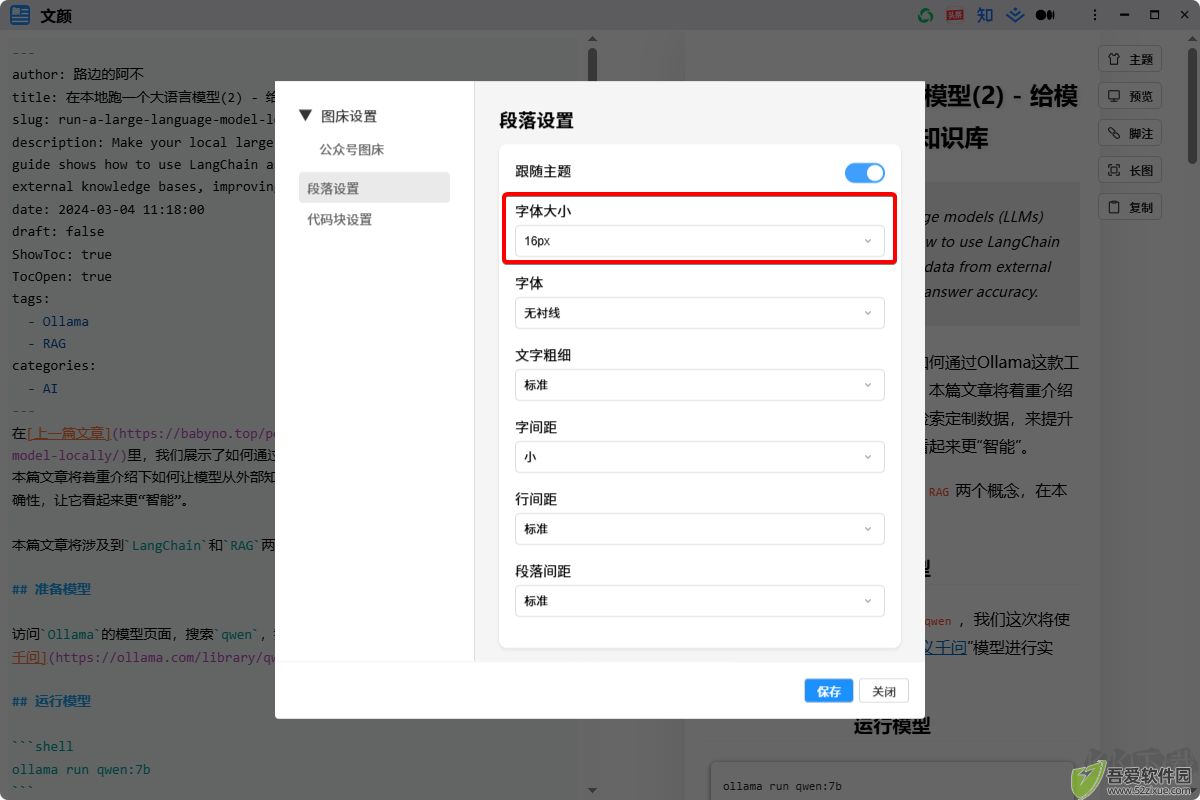Click the black Medium icon in title bar

pos(1045,15)
